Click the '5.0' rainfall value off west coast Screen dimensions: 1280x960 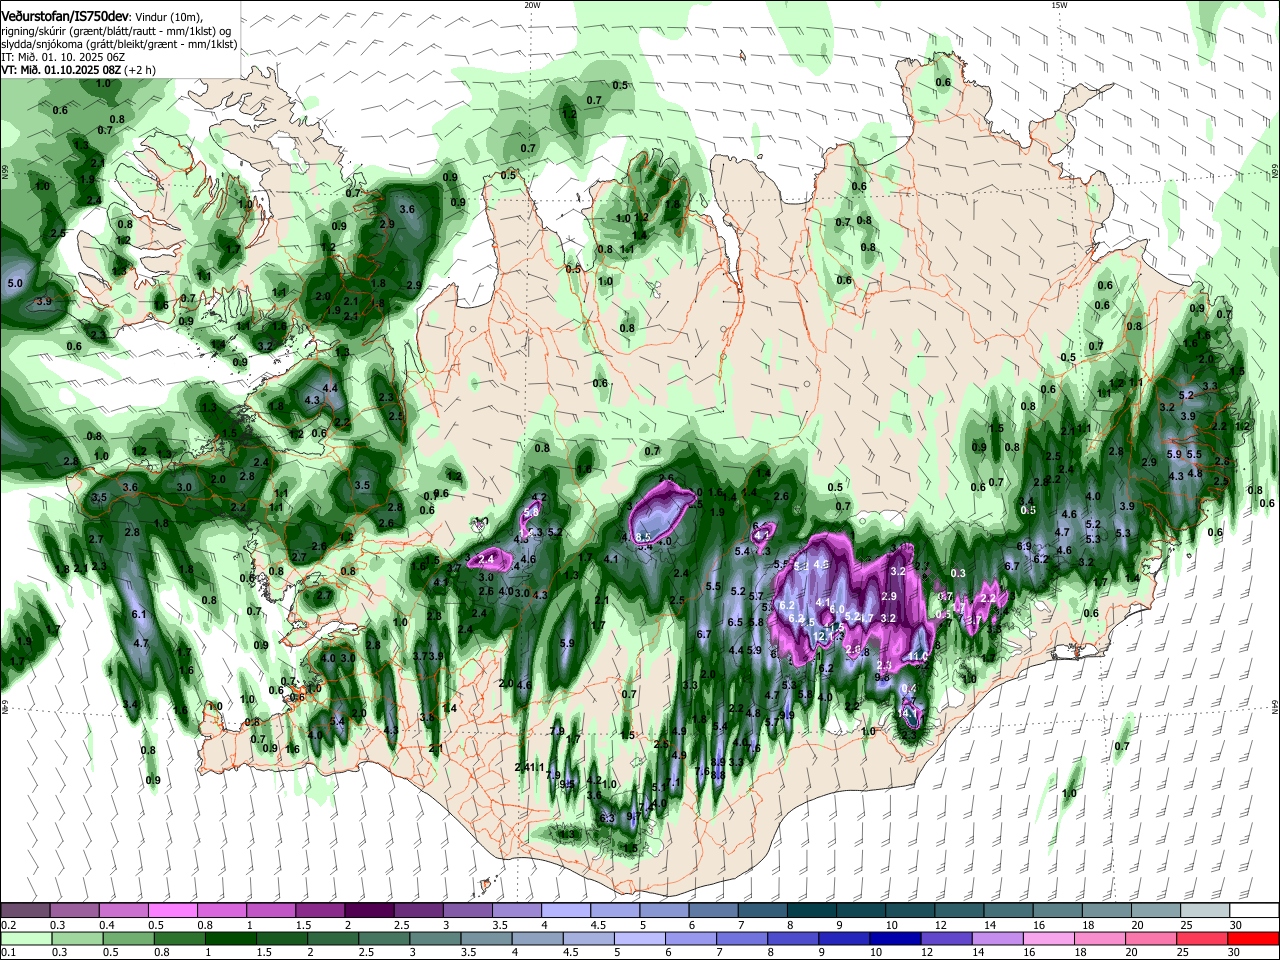coord(15,284)
